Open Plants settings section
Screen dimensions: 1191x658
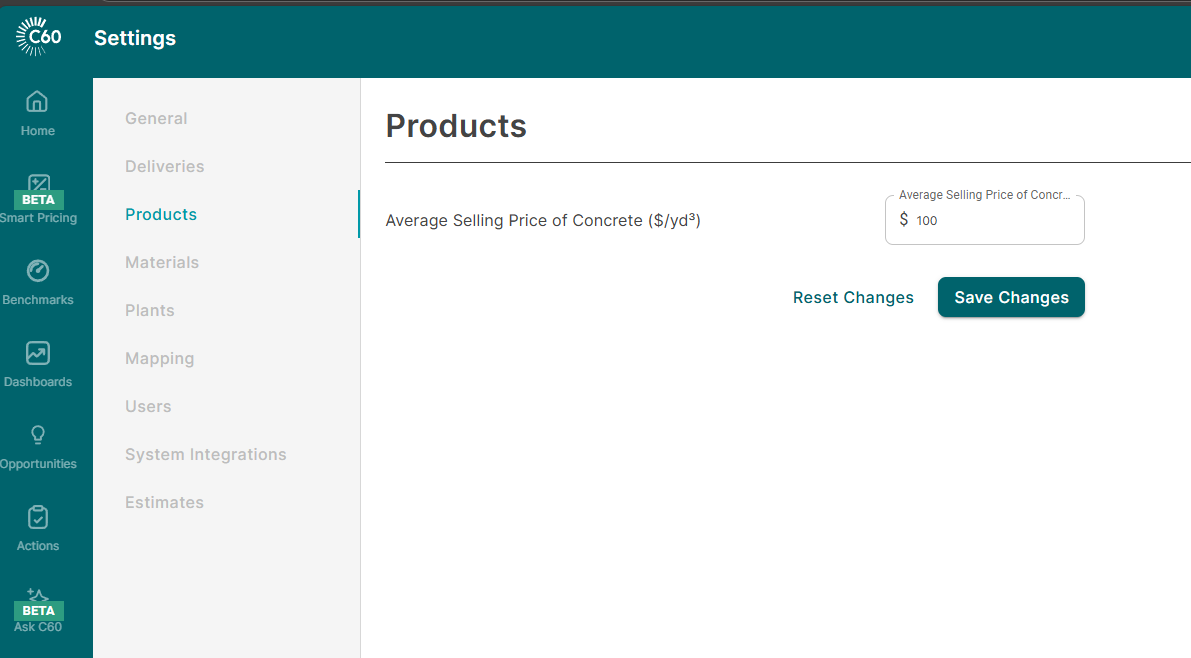tap(150, 310)
